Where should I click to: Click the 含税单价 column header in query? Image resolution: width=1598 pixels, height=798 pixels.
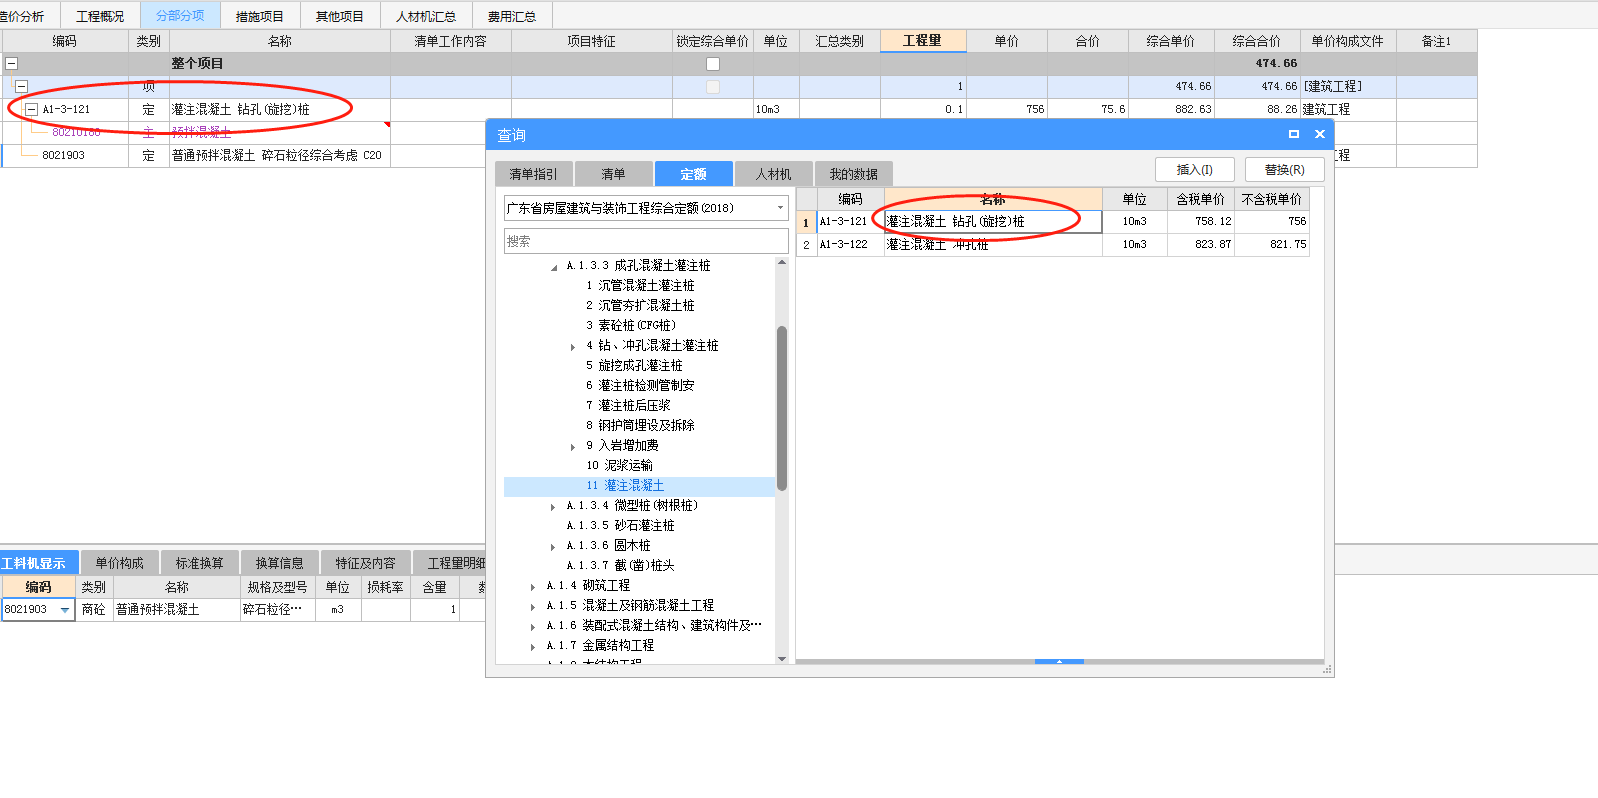click(1201, 199)
